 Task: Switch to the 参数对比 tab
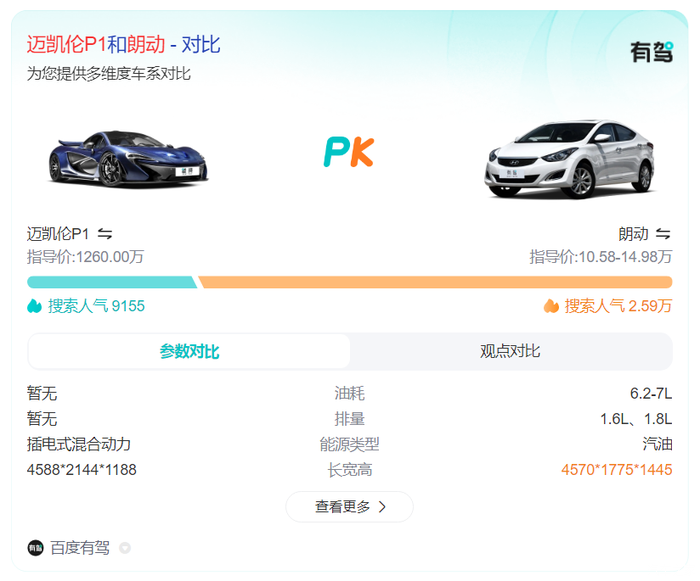pyautogui.click(x=189, y=351)
